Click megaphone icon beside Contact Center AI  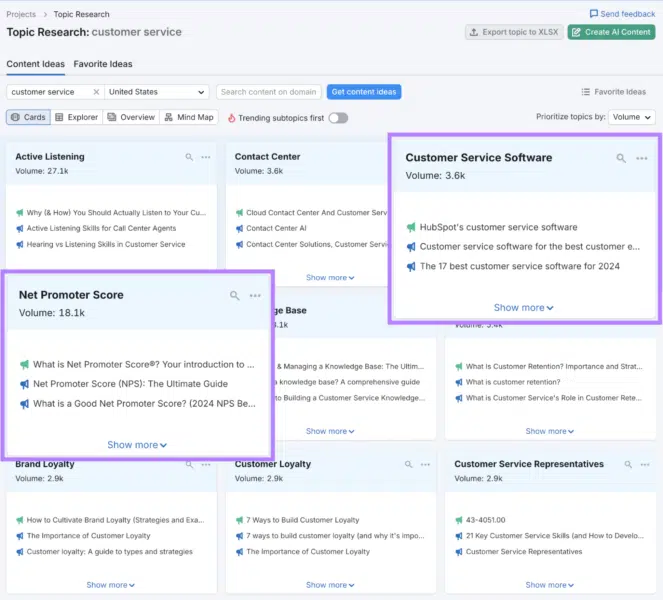pyautogui.click(x=239, y=228)
